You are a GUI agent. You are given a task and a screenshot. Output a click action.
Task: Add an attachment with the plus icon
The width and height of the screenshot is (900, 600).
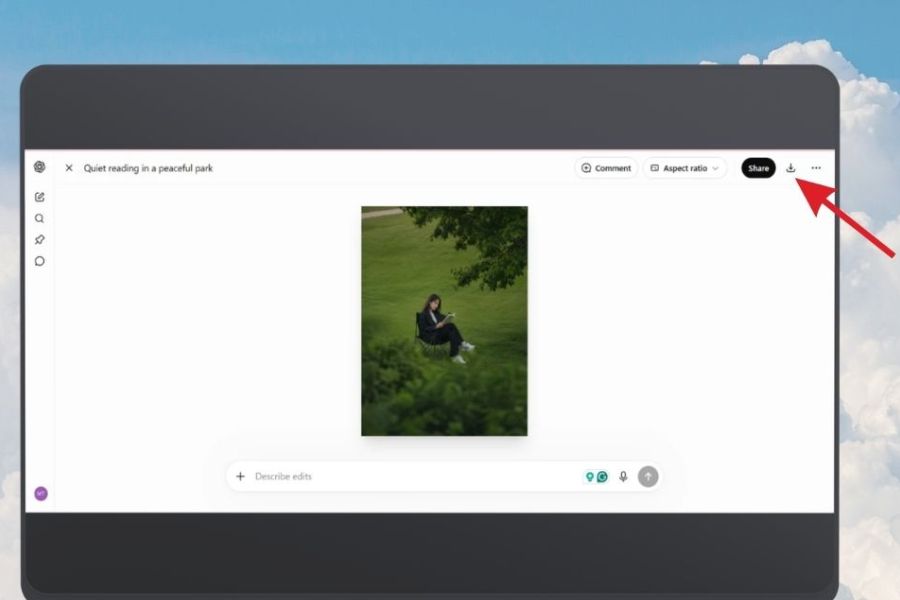240,476
